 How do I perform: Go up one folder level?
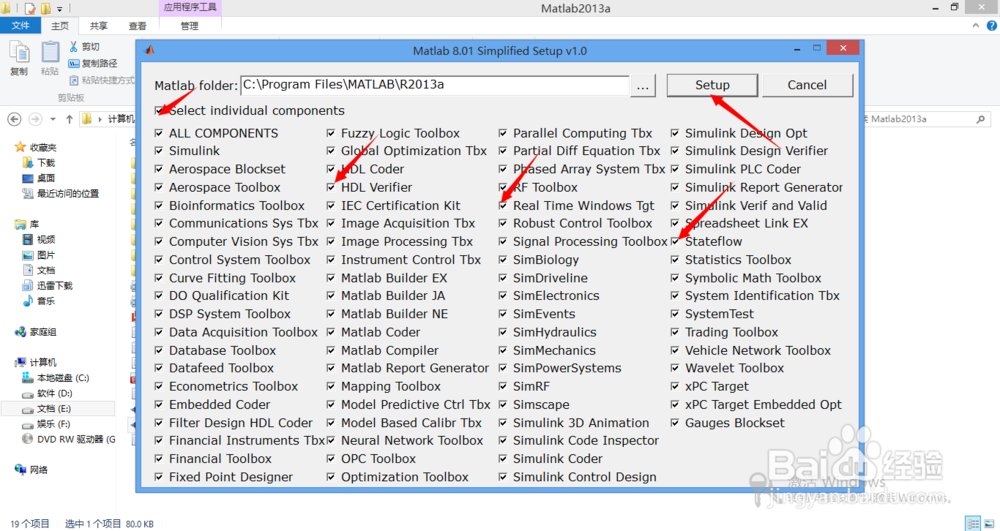point(70,119)
